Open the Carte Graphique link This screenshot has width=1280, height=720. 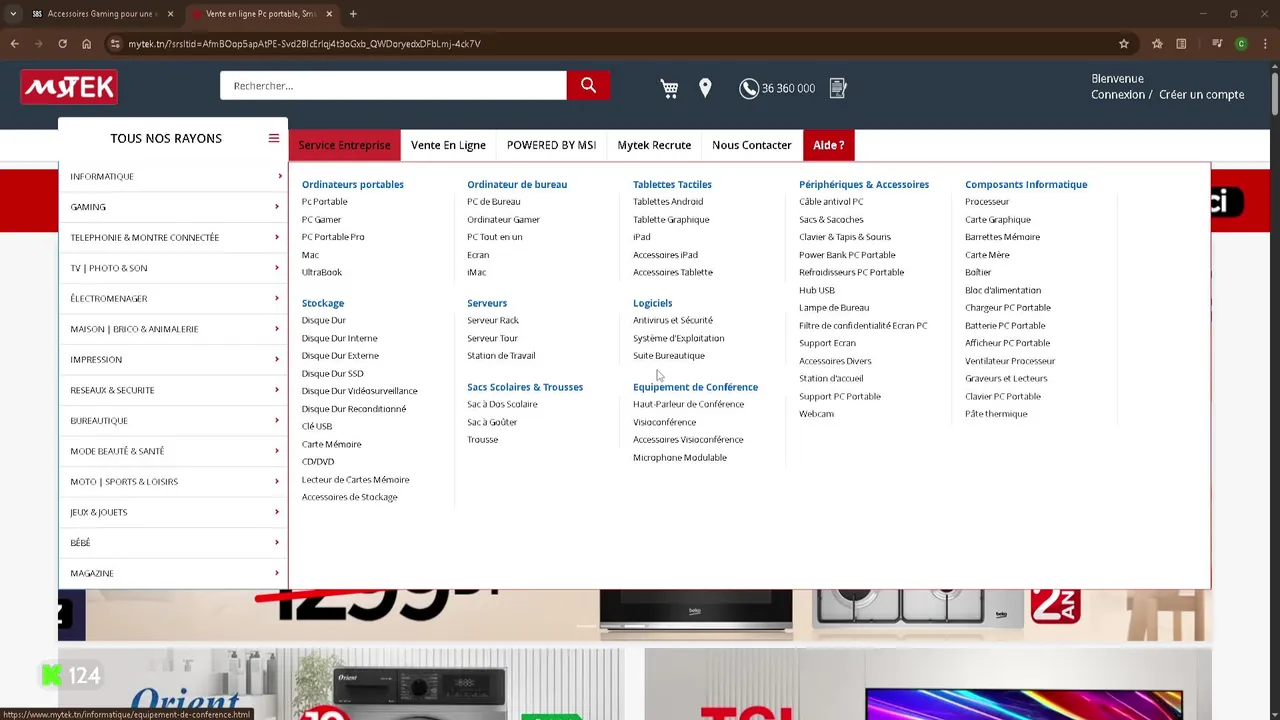(998, 220)
